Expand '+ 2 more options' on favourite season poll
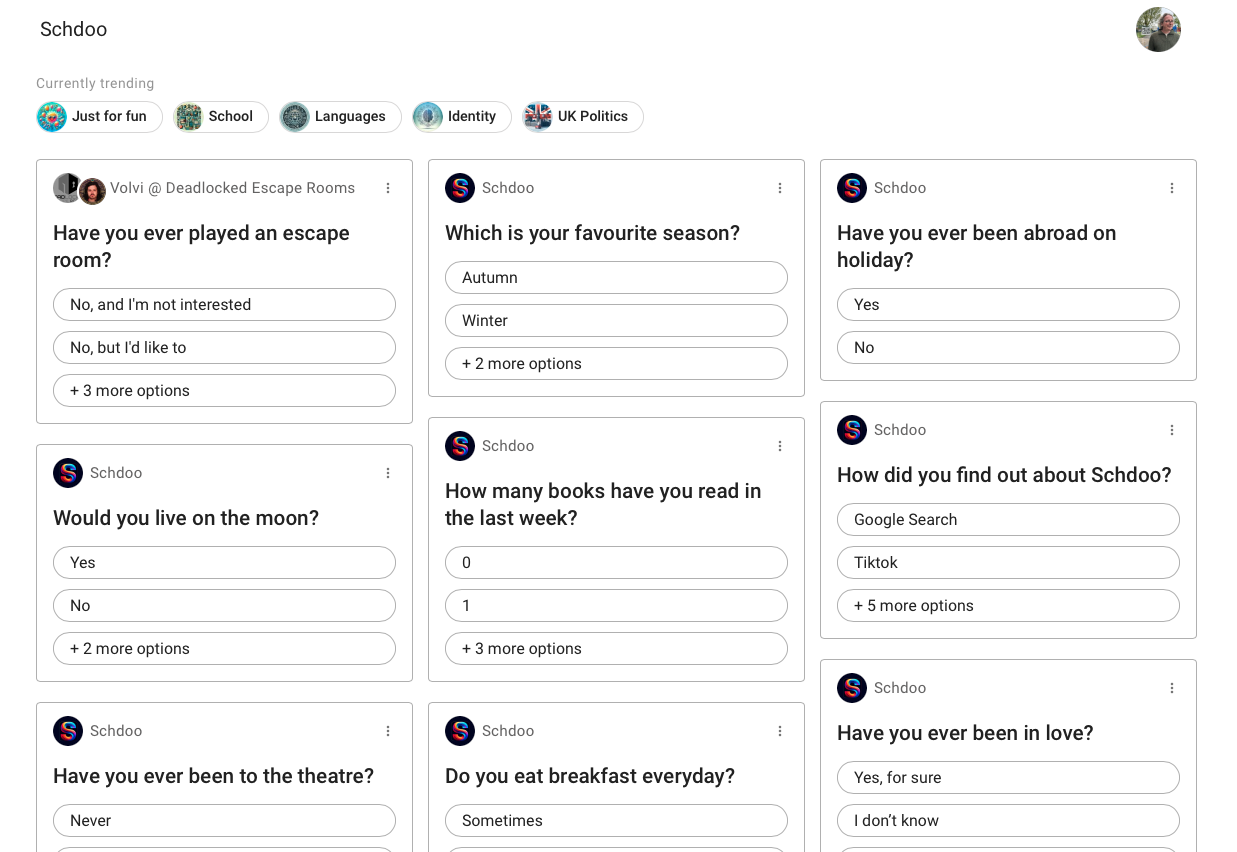This screenshot has width=1237, height=852. pyautogui.click(x=616, y=364)
